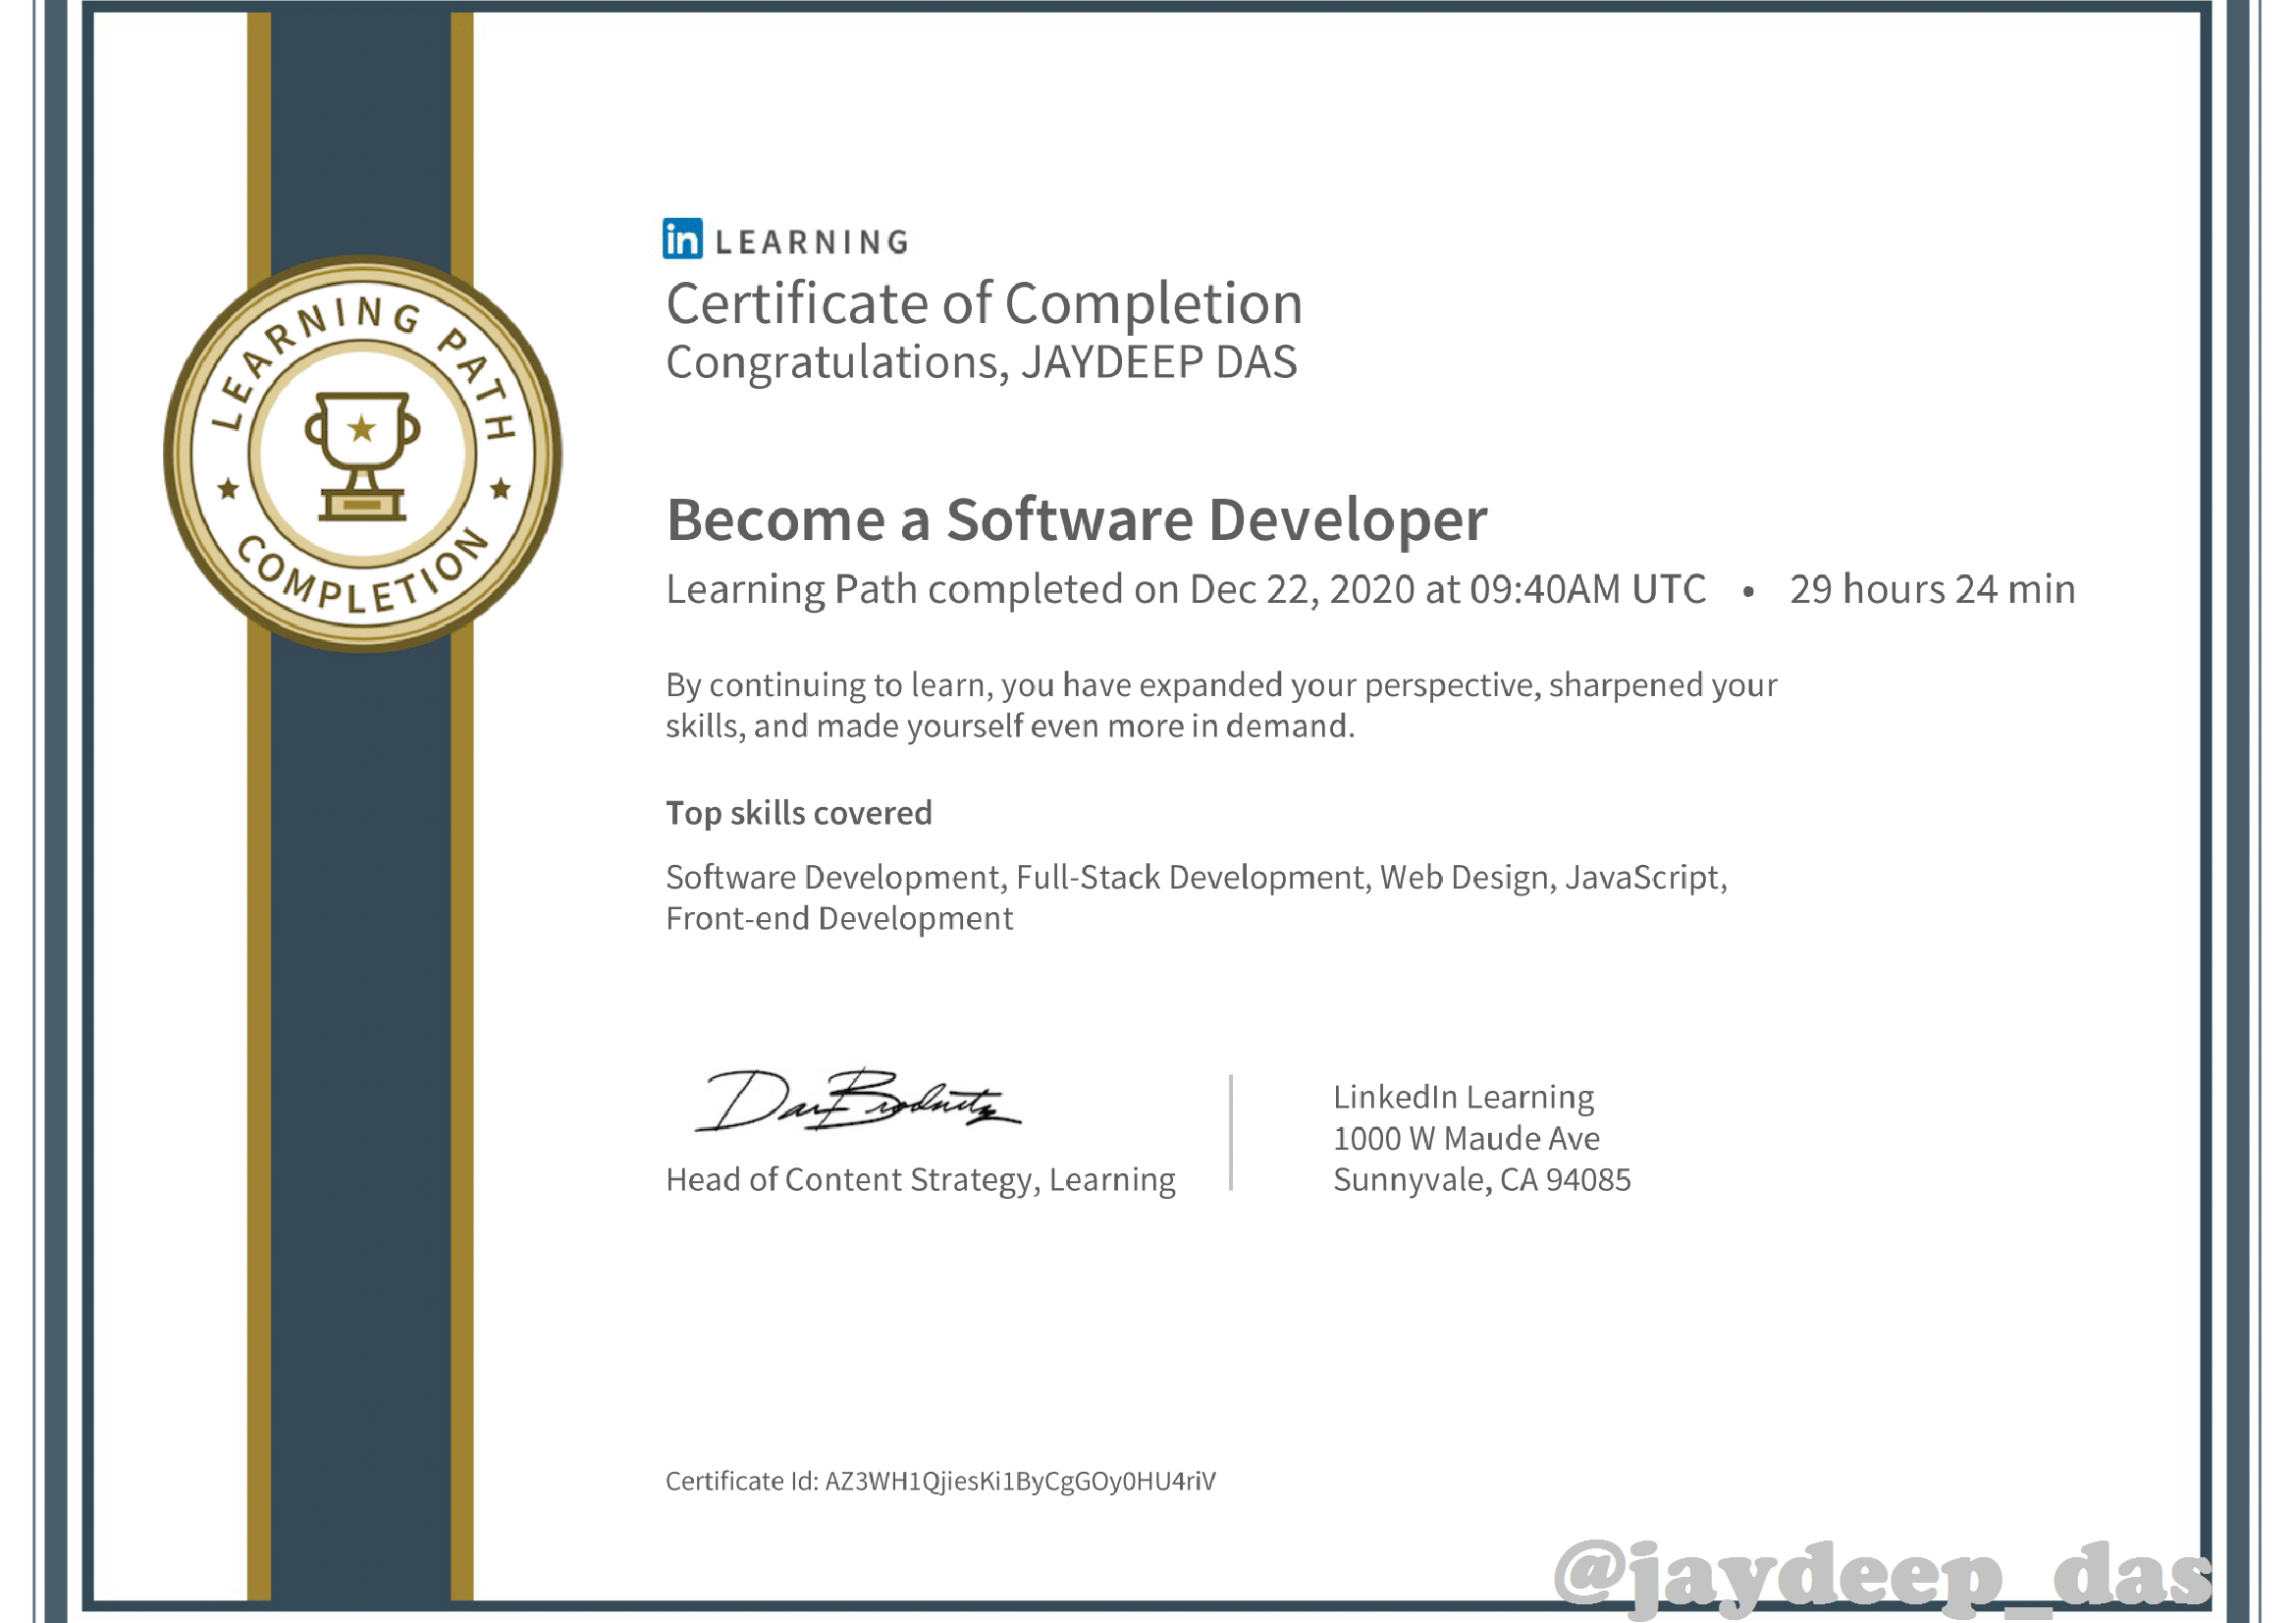Click the 'Become a Software Developer' title
Screen dimensions: 2296x1623
[1076, 520]
